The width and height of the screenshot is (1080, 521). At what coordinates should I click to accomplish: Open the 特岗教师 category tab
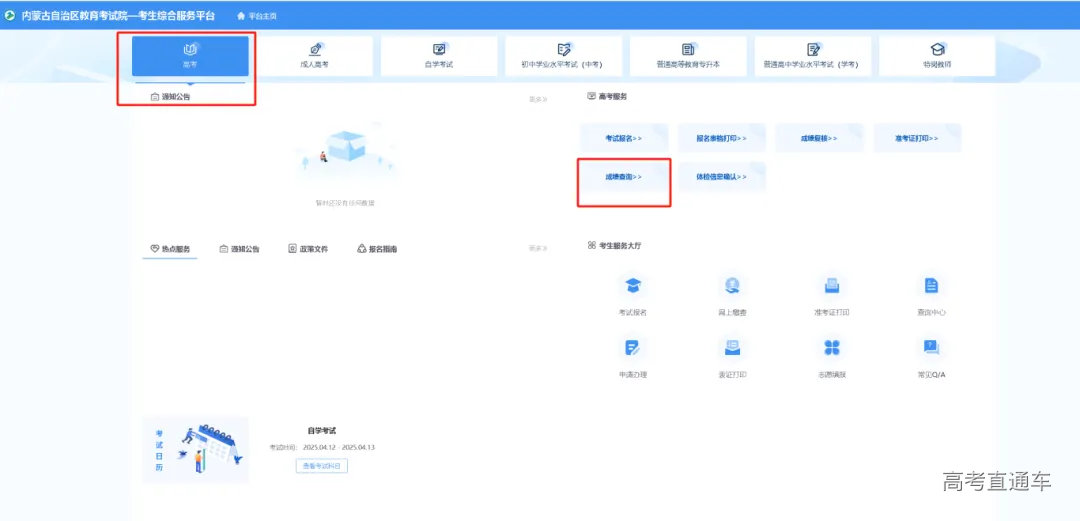pyautogui.click(x=937, y=56)
